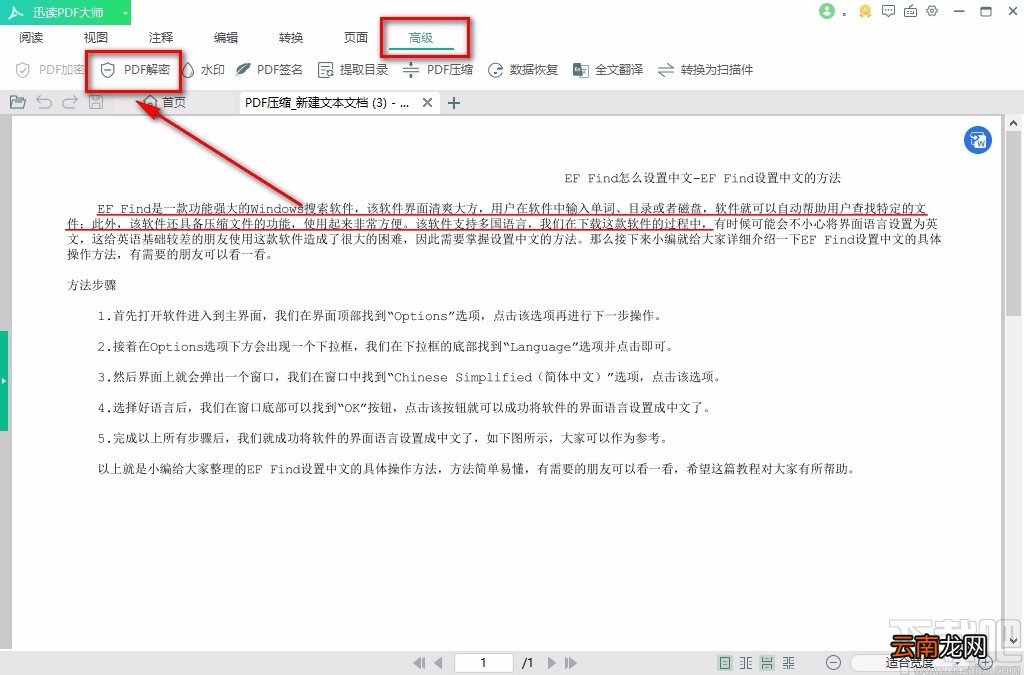Expand the left side panel handle

[x=4, y=381]
